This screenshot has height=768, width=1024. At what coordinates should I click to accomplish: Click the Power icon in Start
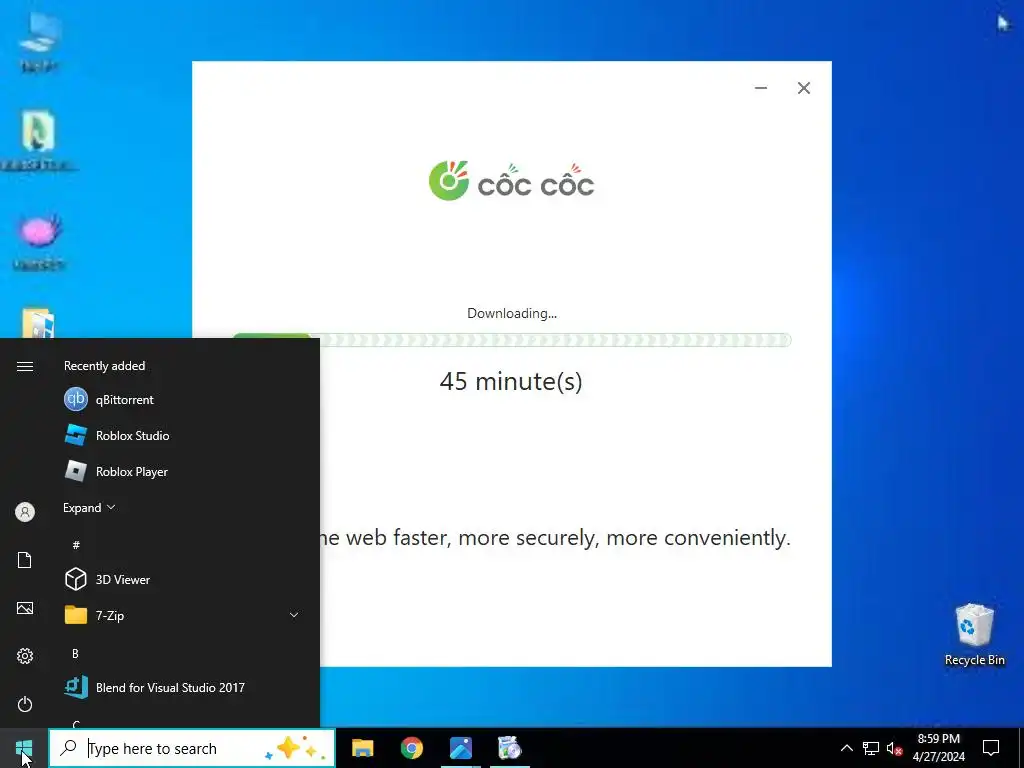coord(25,704)
